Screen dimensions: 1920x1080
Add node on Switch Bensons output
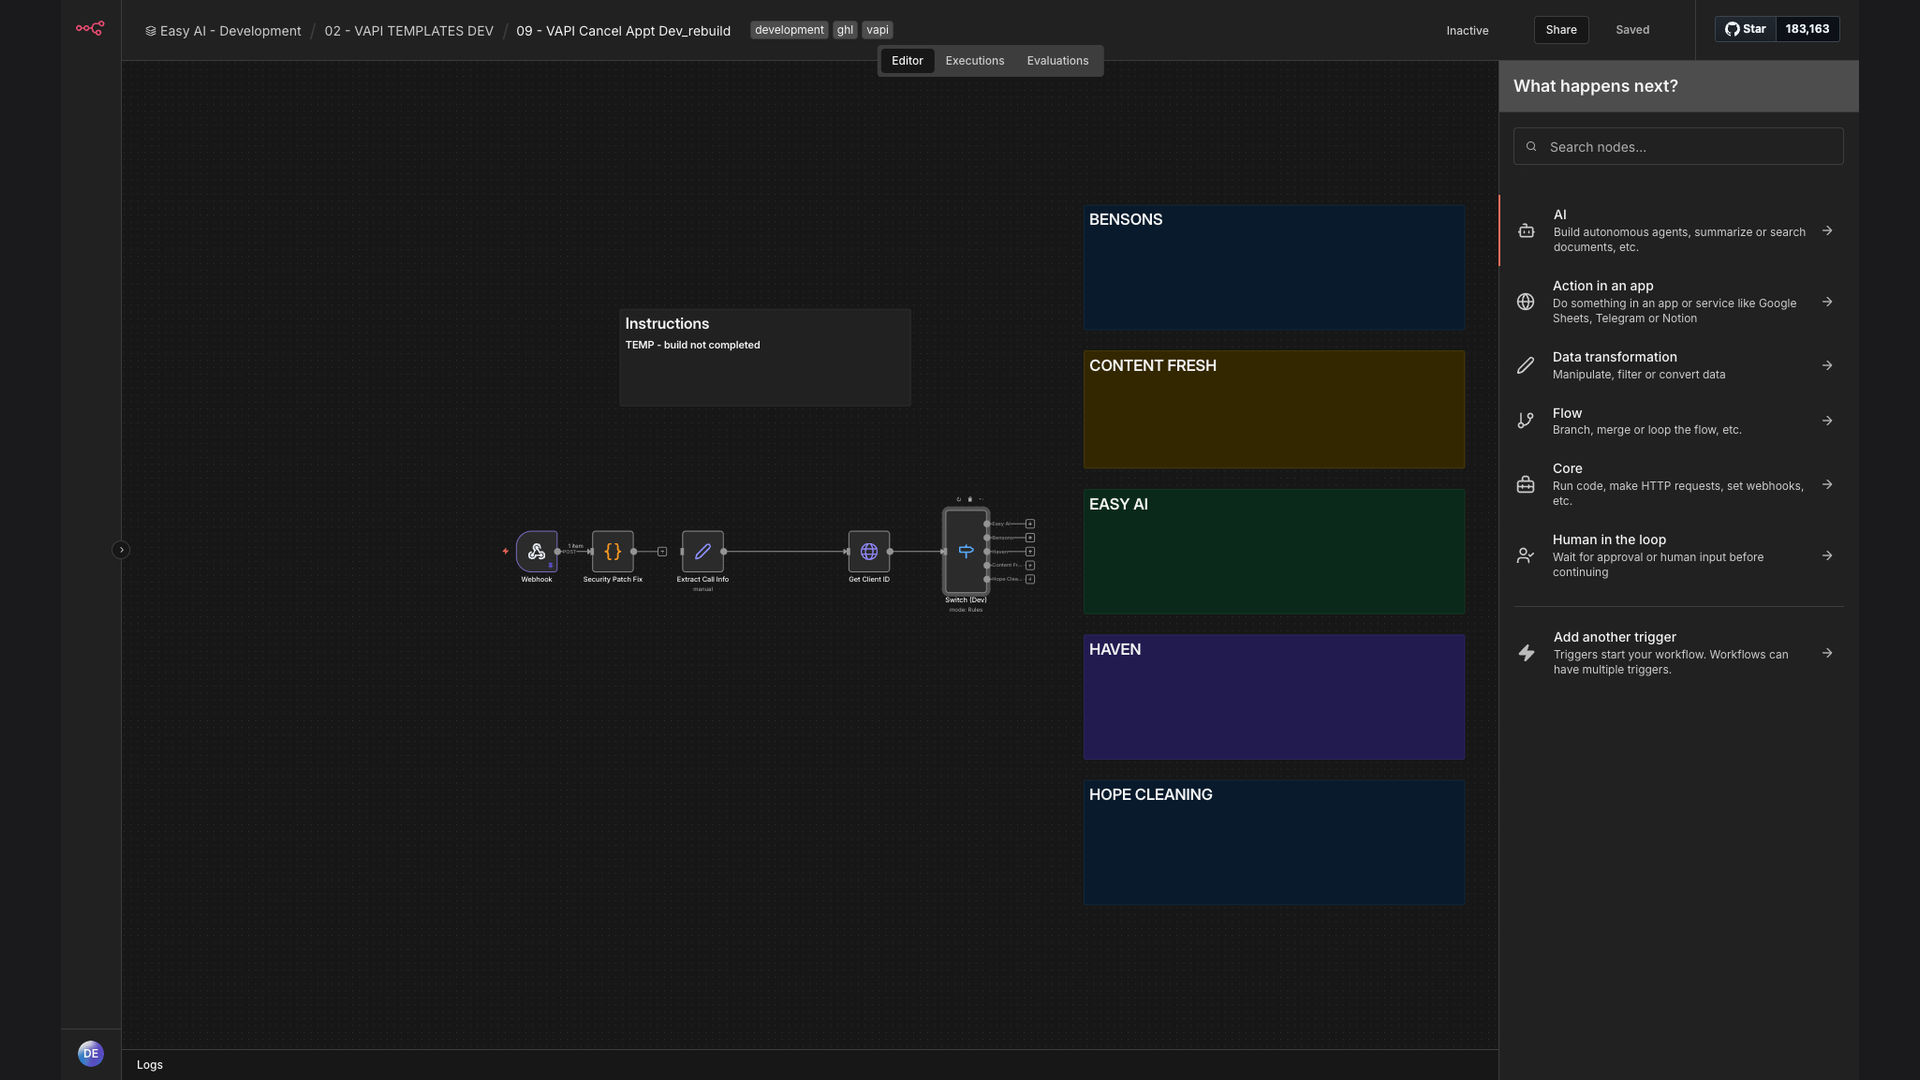1030,538
